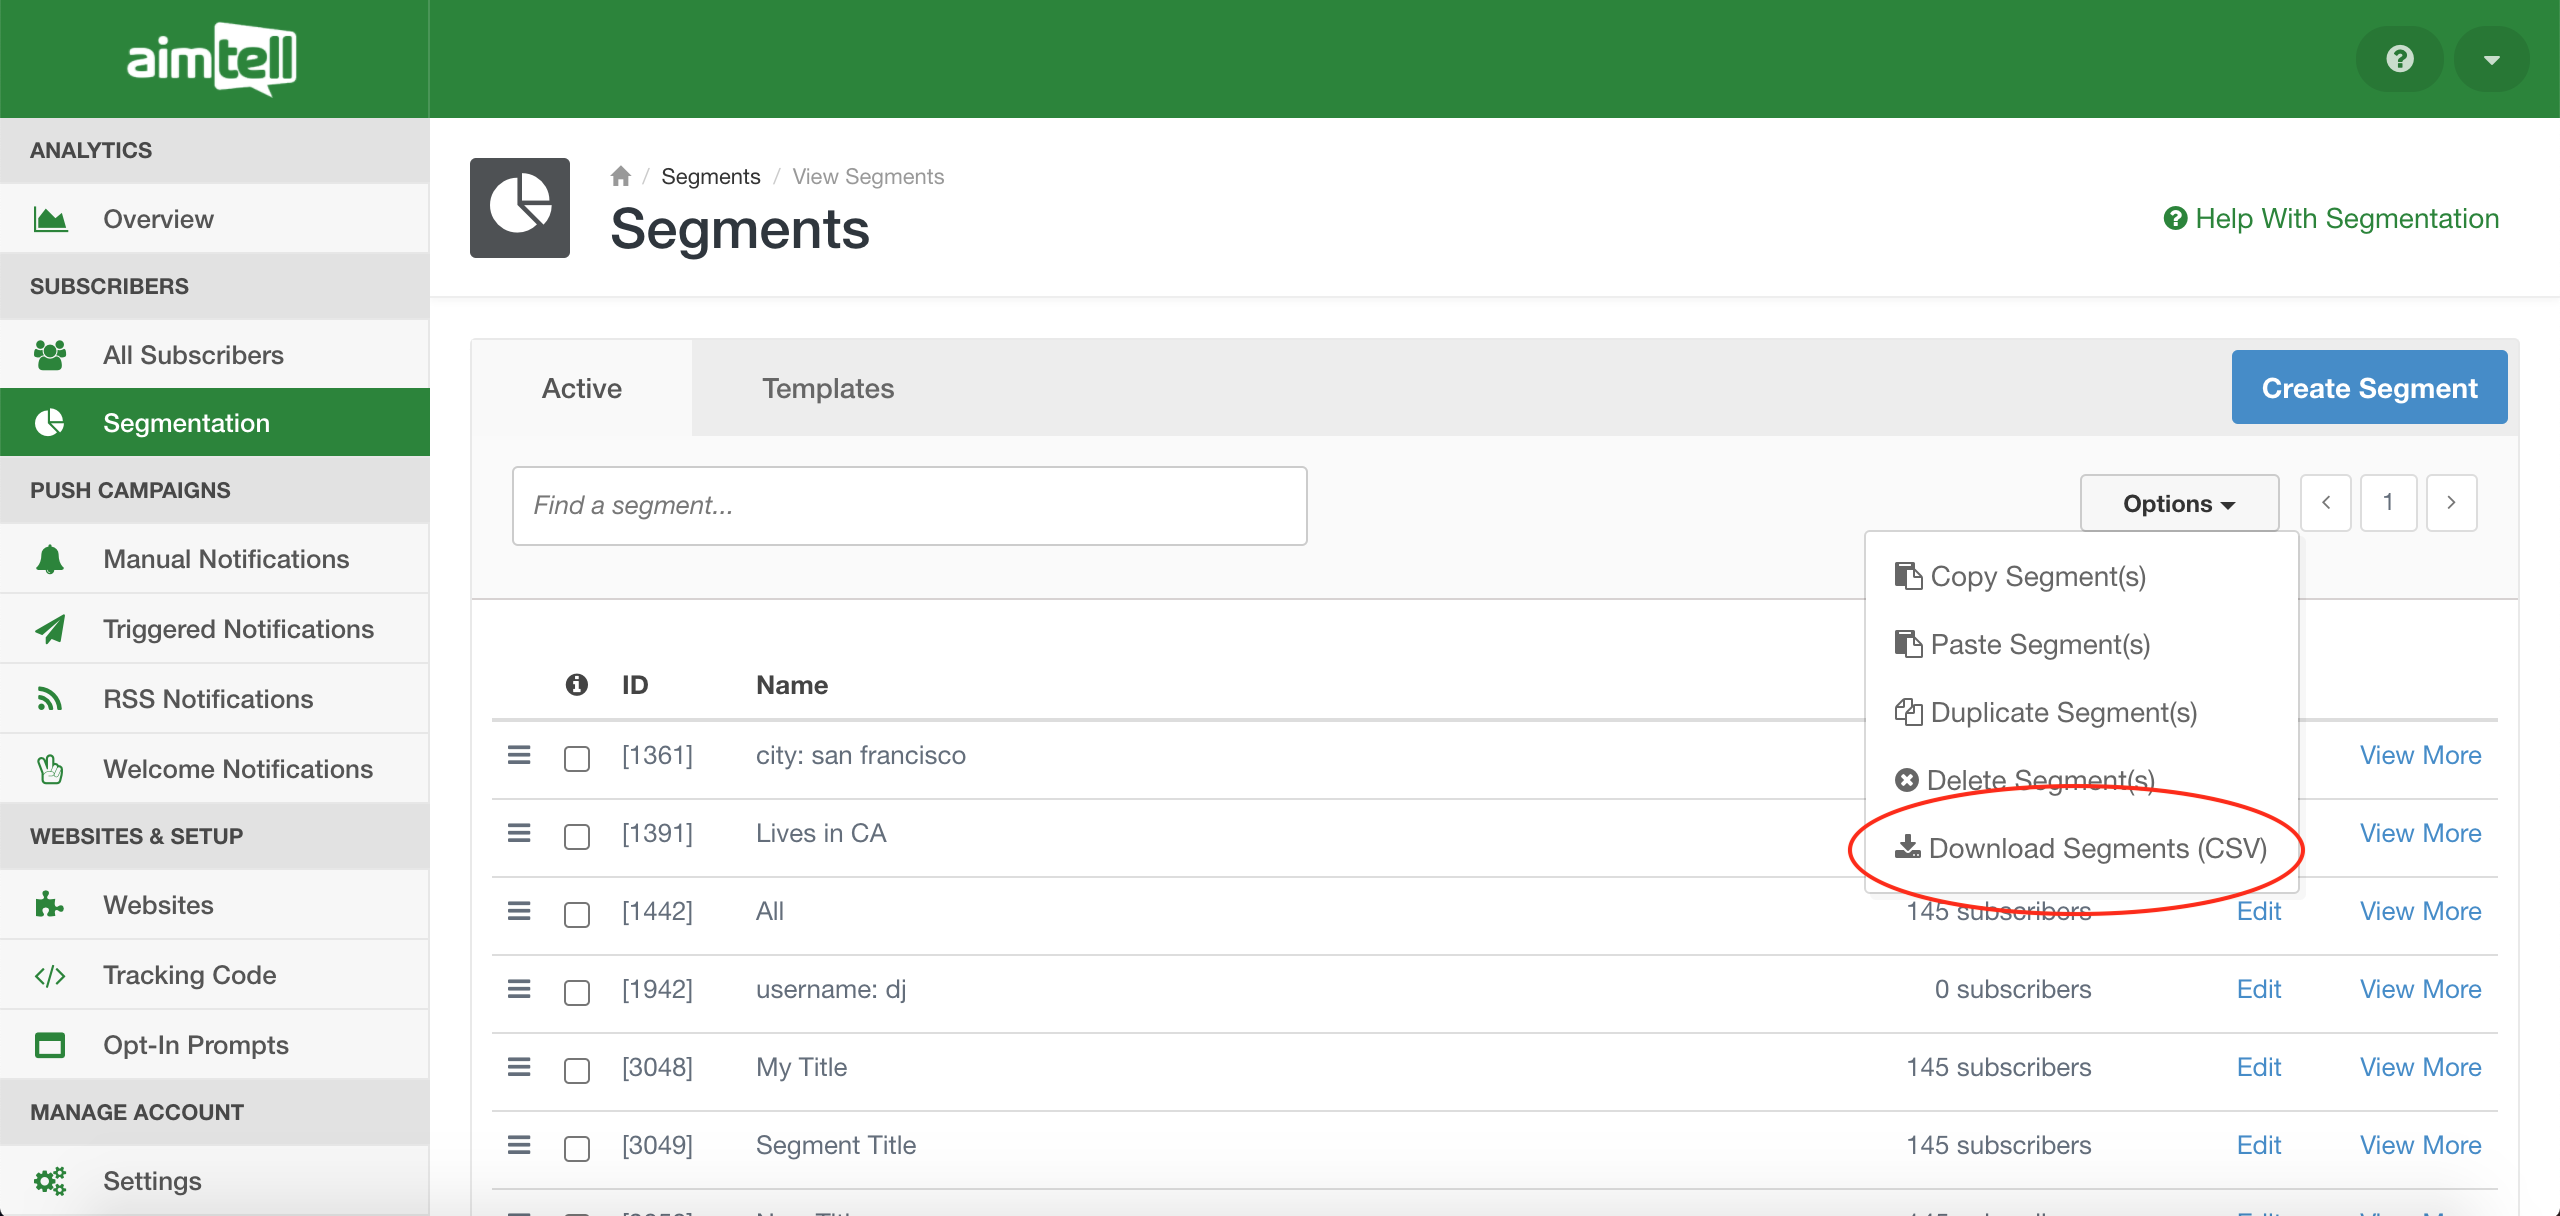Open the Options dropdown

(2179, 503)
